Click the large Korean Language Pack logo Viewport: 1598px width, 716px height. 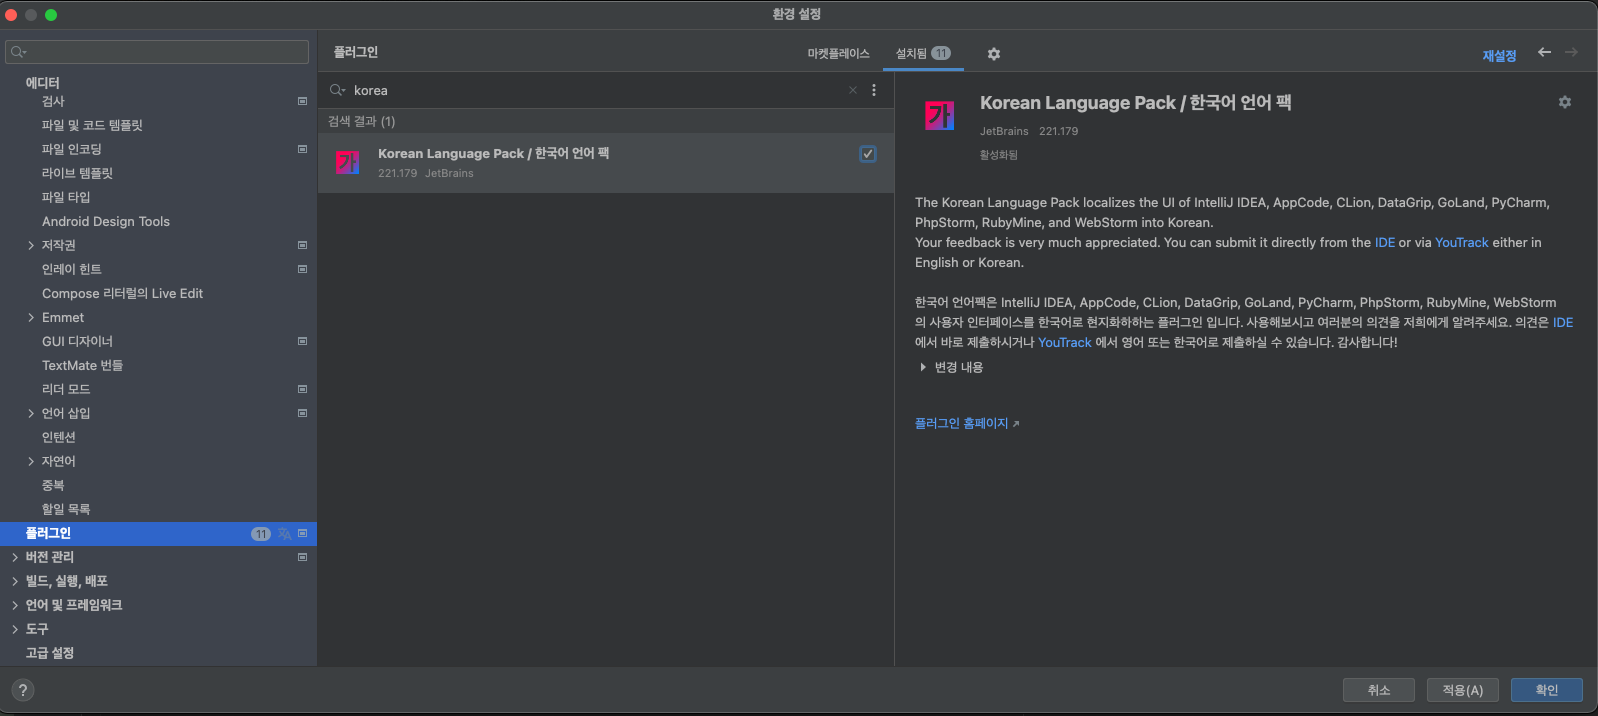coord(939,116)
